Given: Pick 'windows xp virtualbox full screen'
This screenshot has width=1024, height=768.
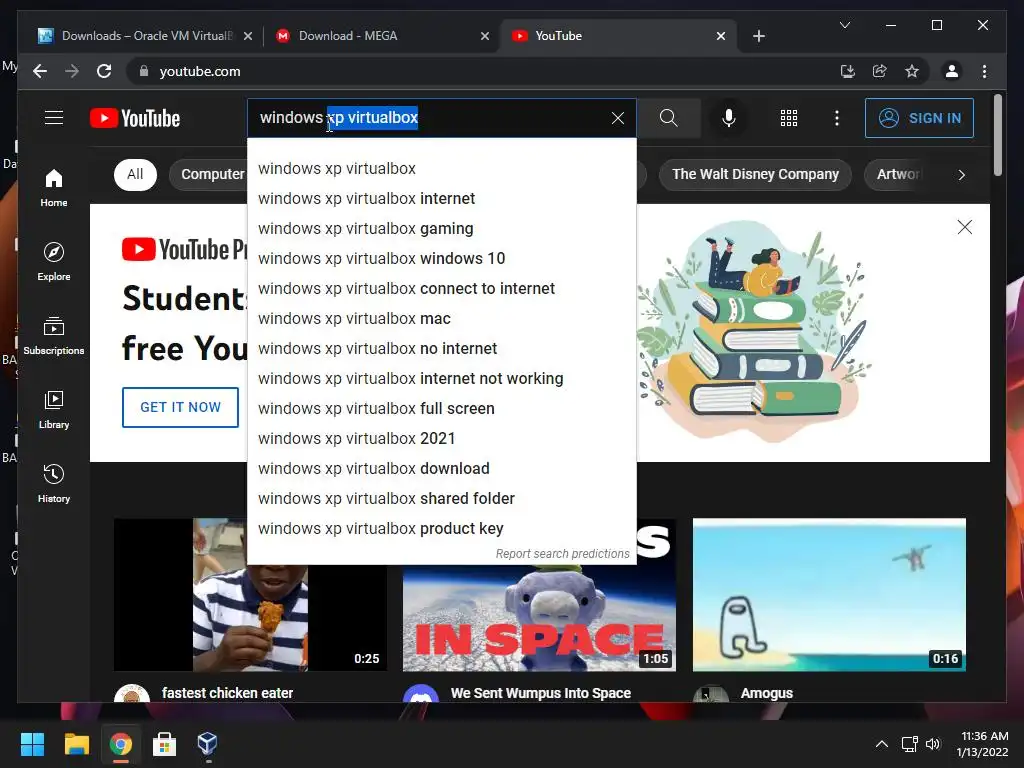Looking at the screenshot, I should (441, 409).
